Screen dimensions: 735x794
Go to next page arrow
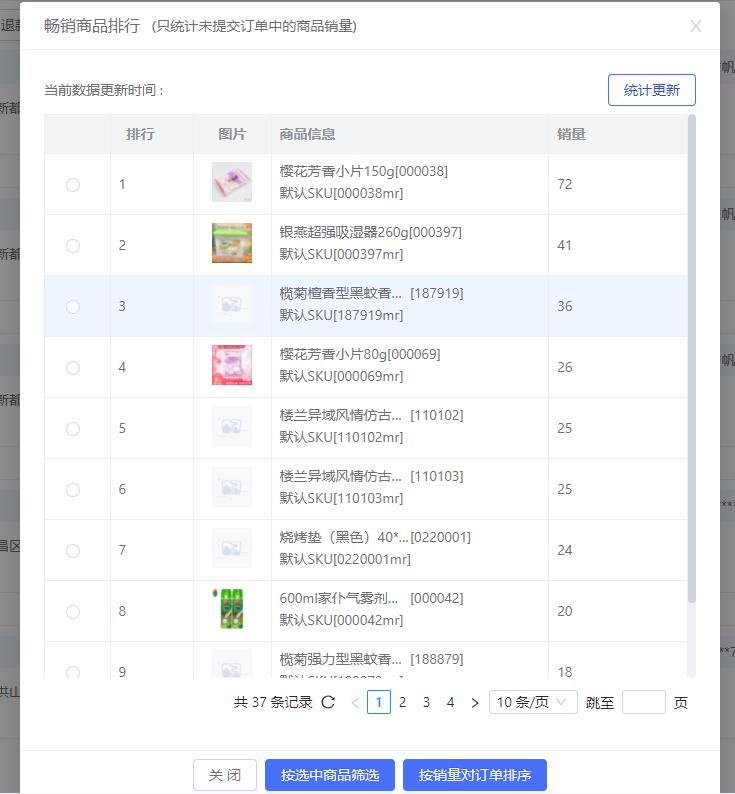coord(475,703)
